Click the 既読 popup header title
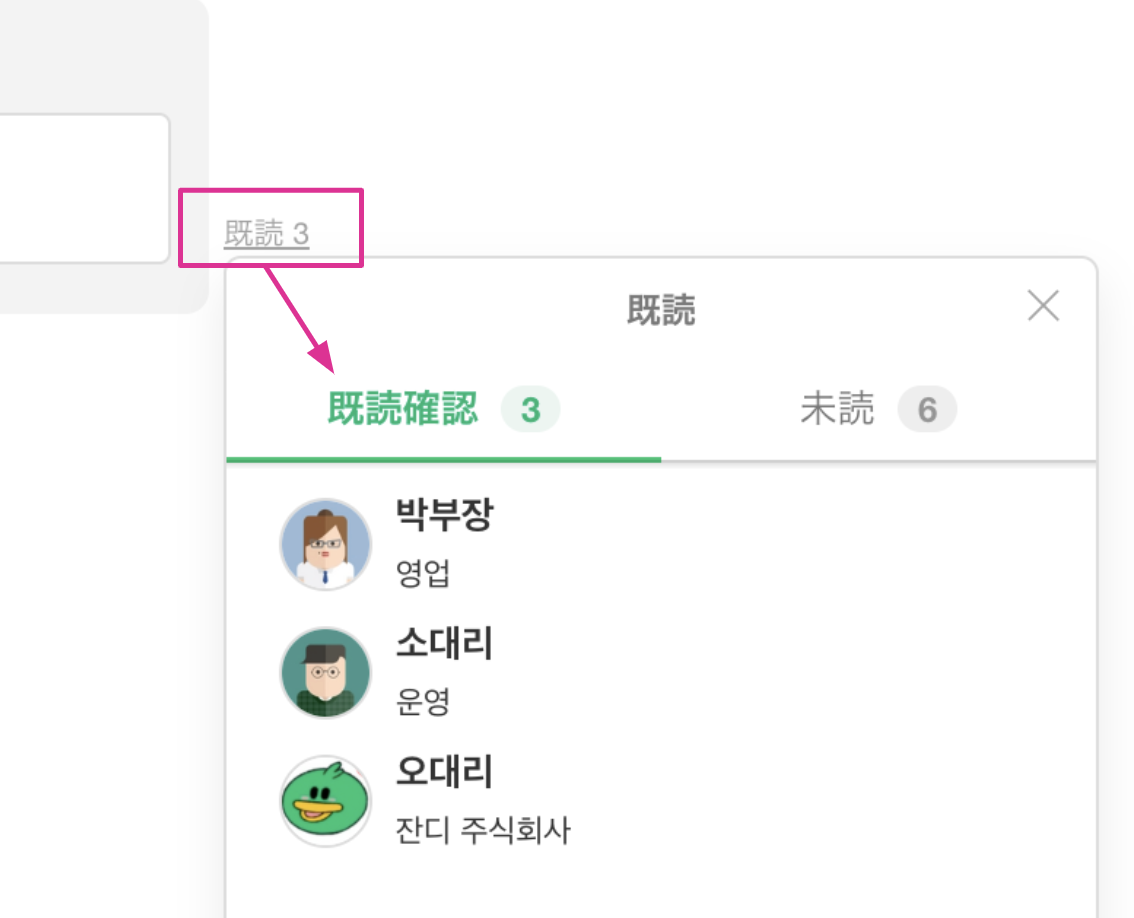The height and width of the screenshot is (918, 1134). pyautogui.click(x=661, y=310)
